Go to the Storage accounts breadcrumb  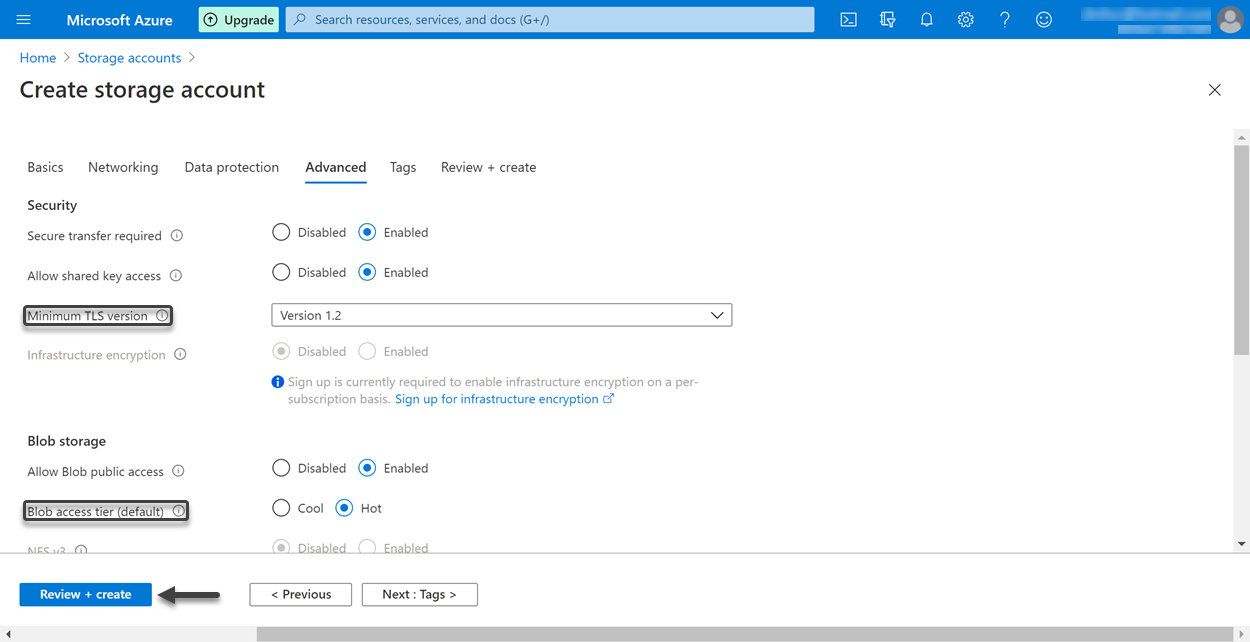tap(130, 58)
